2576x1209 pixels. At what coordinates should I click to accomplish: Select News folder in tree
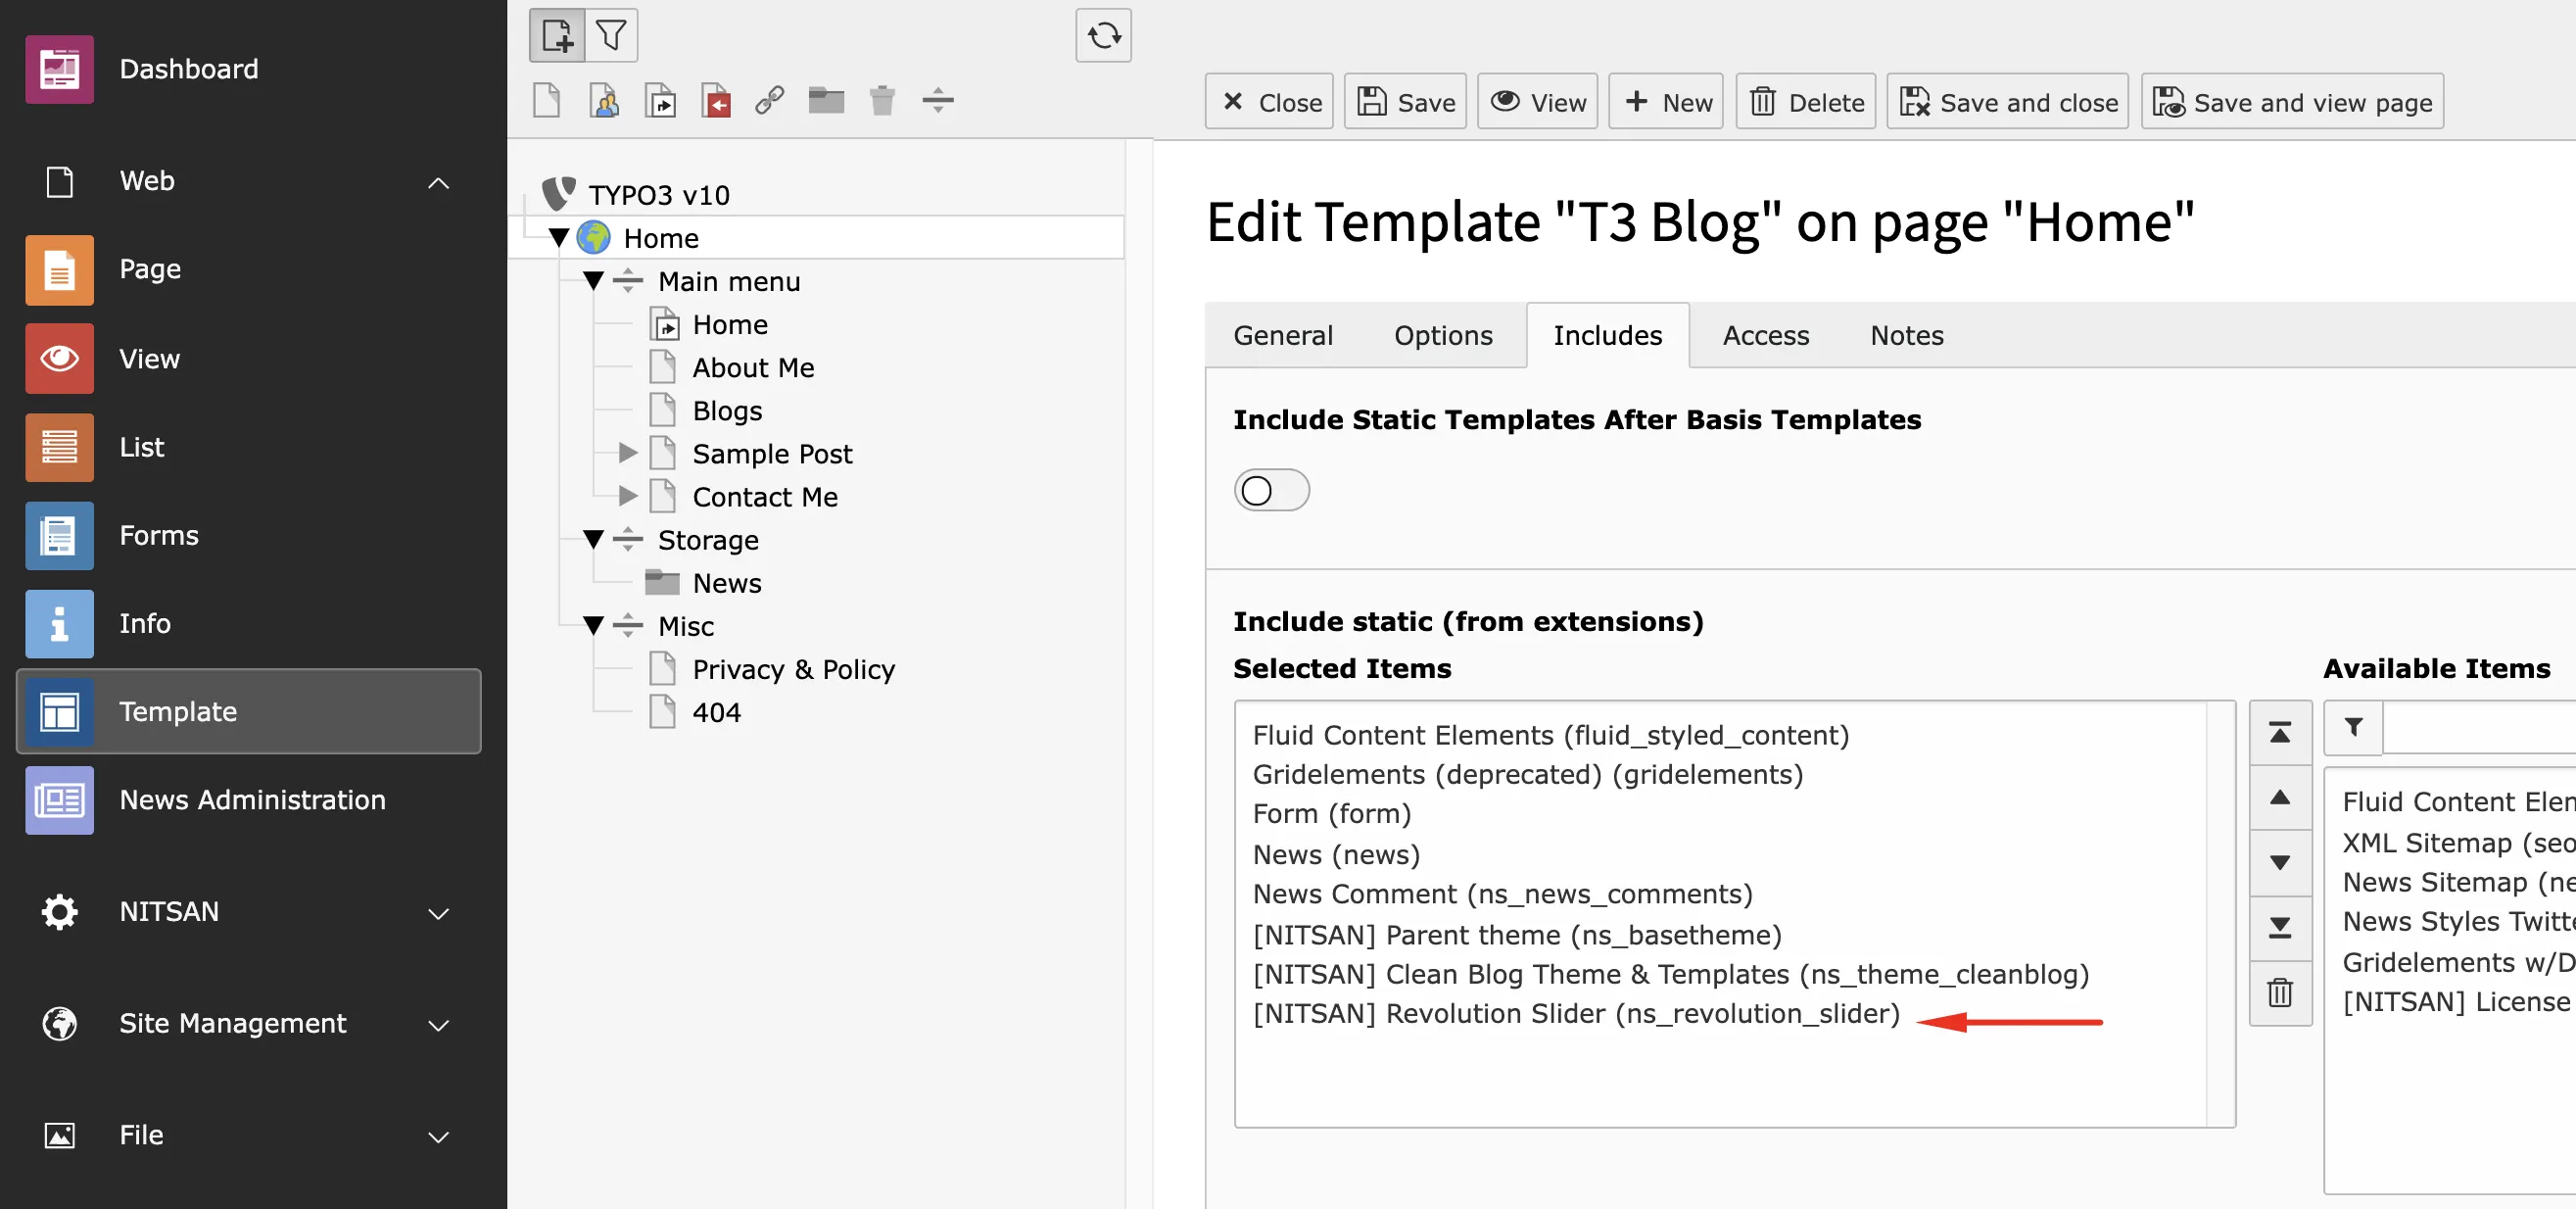click(727, 583)
